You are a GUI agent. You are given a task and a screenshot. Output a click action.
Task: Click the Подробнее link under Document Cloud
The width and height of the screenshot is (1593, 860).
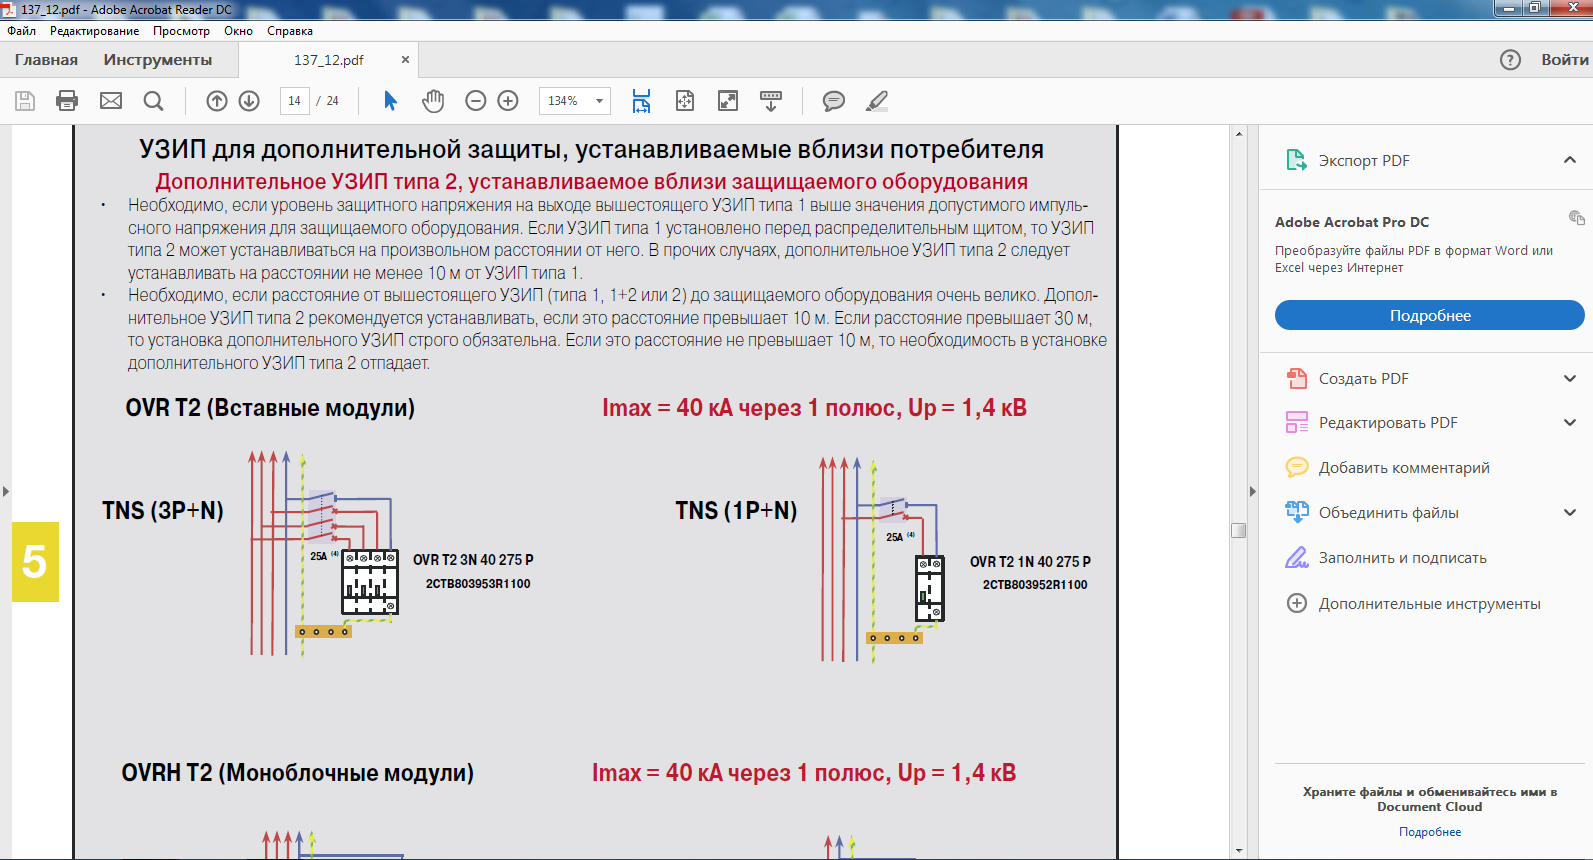coord(1429,832)
